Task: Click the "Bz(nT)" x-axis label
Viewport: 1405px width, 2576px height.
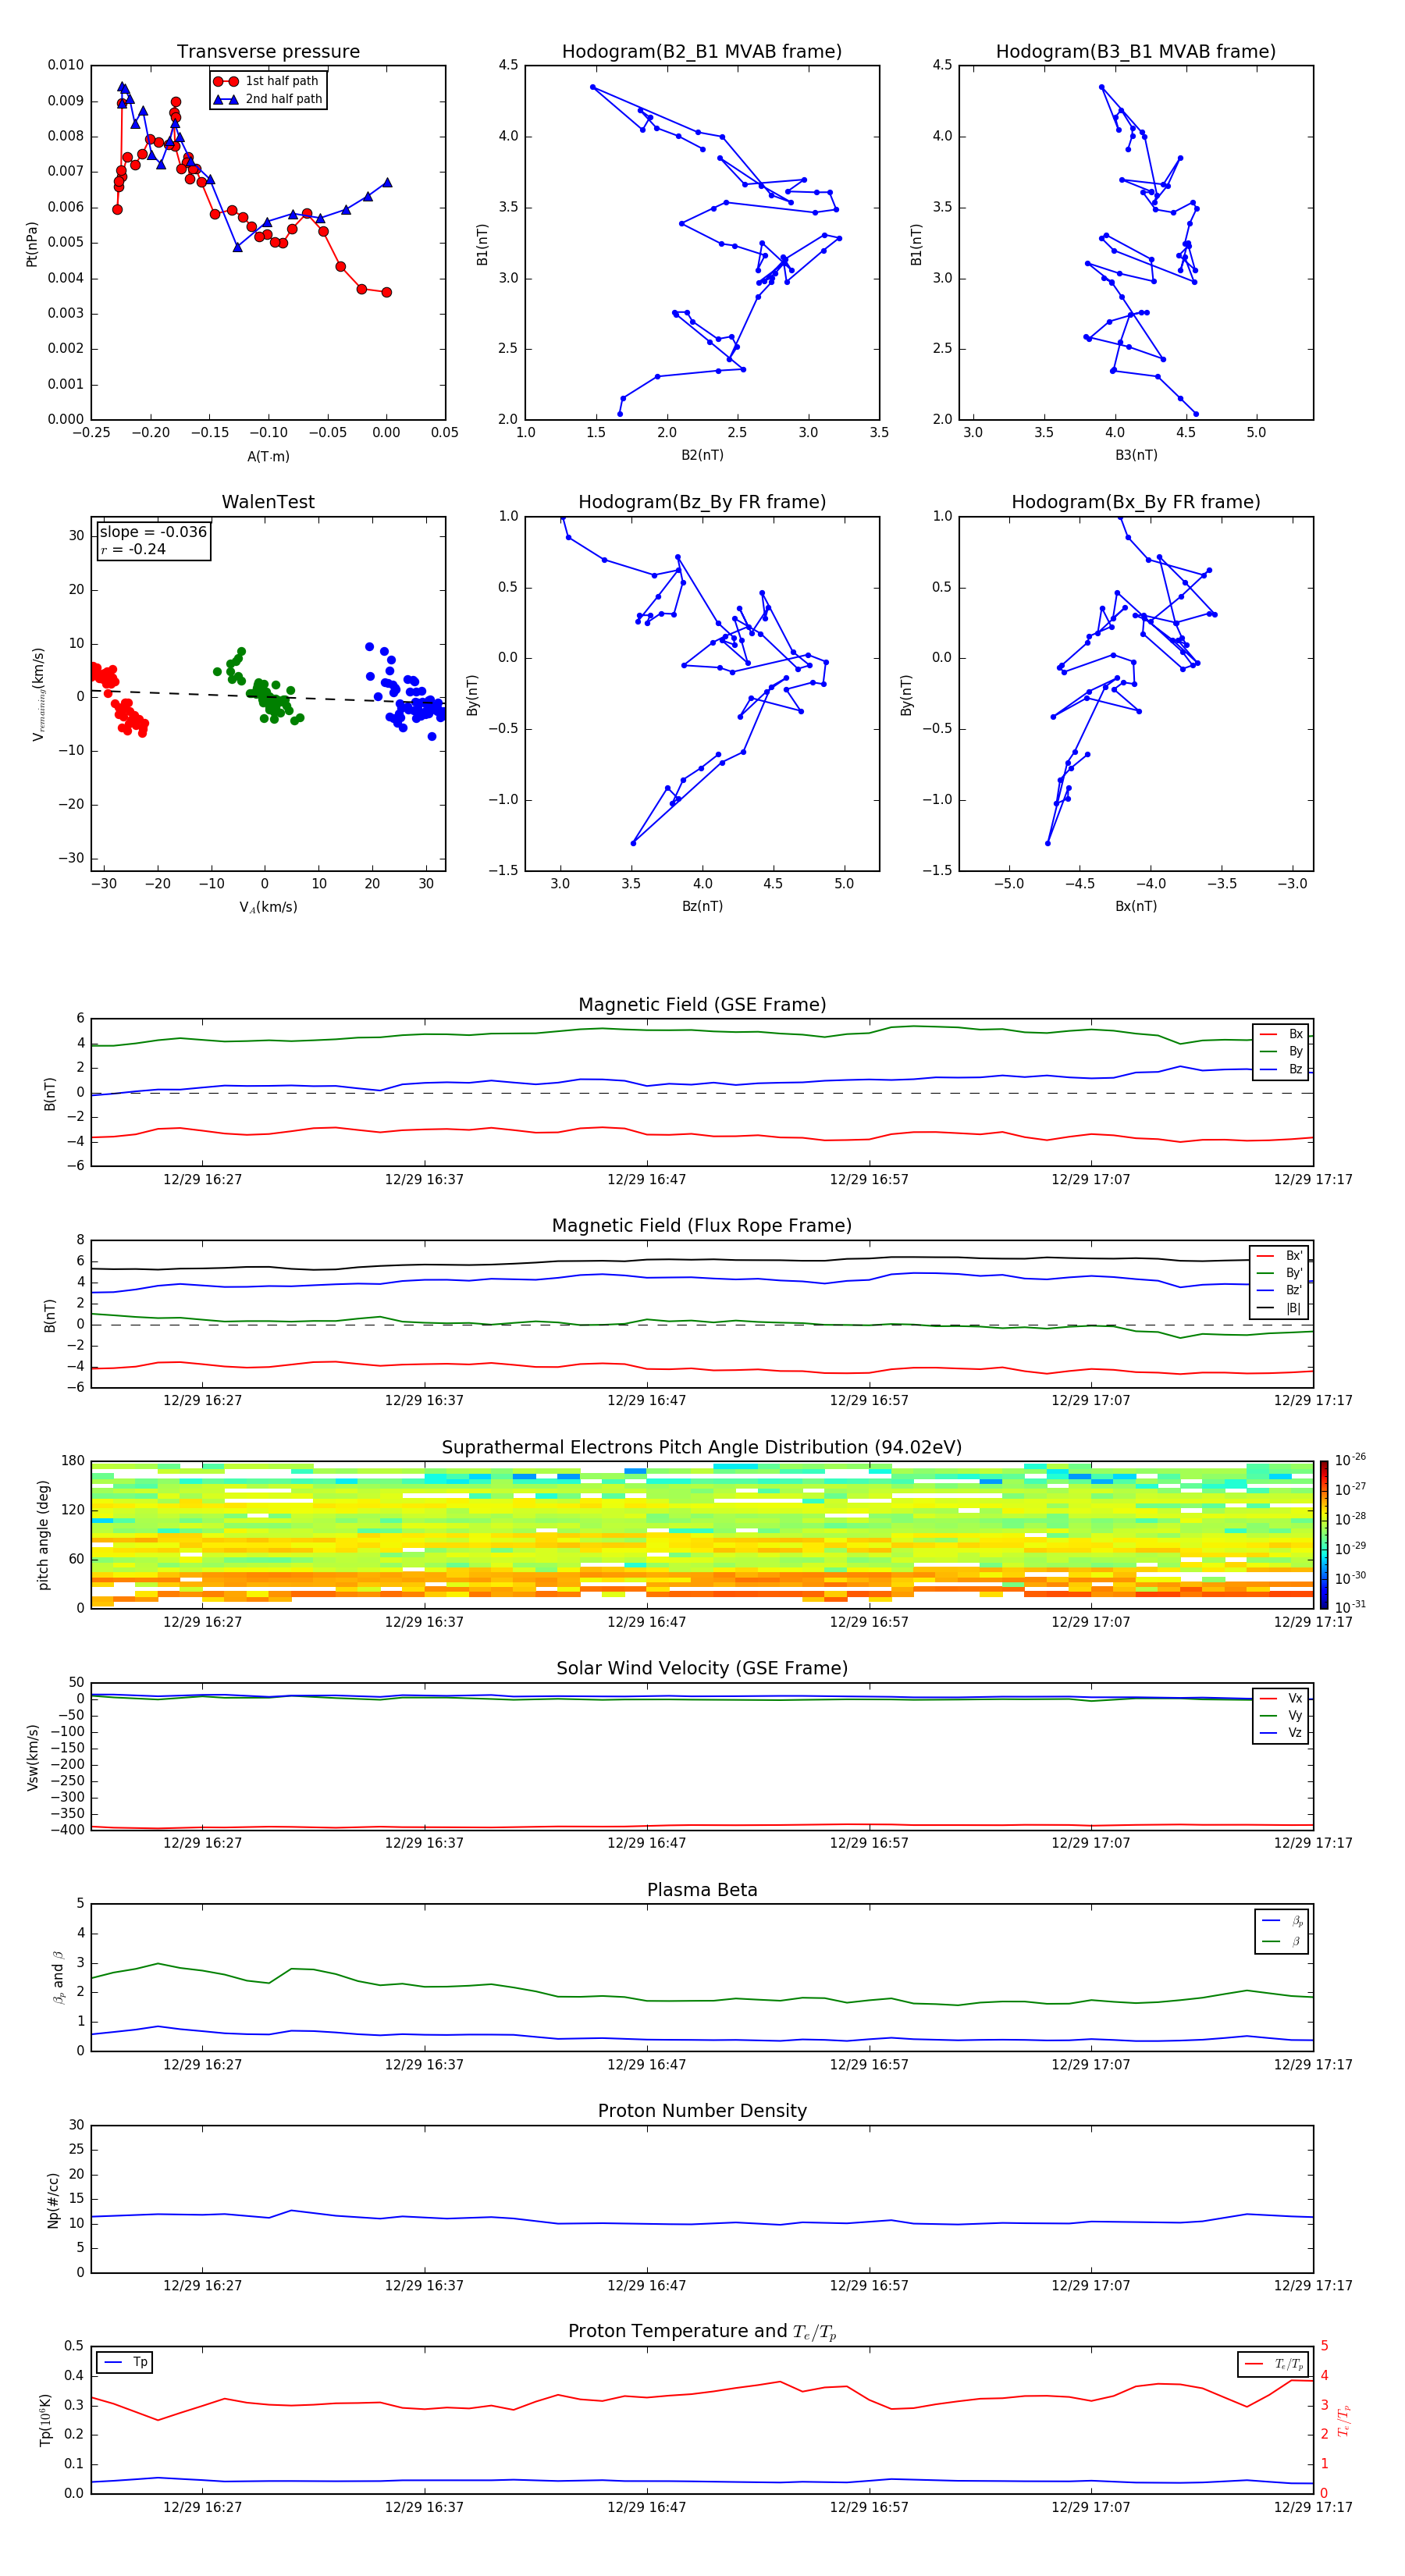Action: point(702,906)
